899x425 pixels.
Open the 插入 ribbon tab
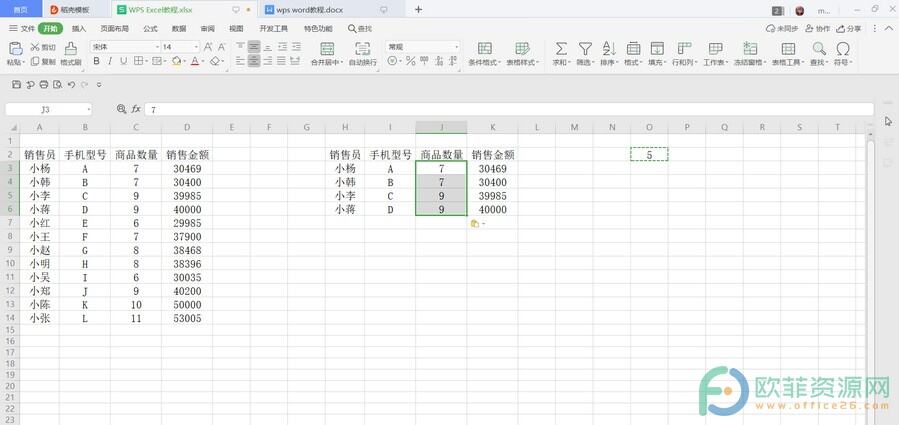pos(79,29)
